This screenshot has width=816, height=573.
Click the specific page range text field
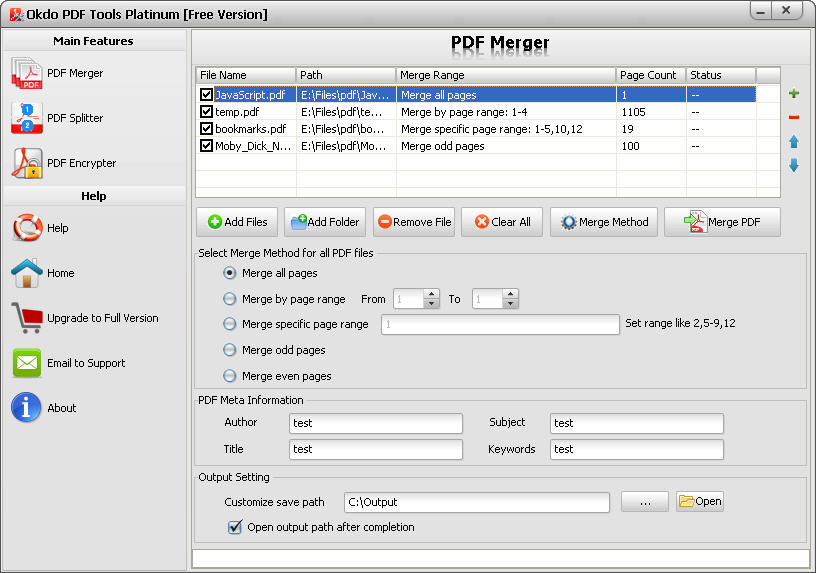pyautogui.click(x=500, y=324)
